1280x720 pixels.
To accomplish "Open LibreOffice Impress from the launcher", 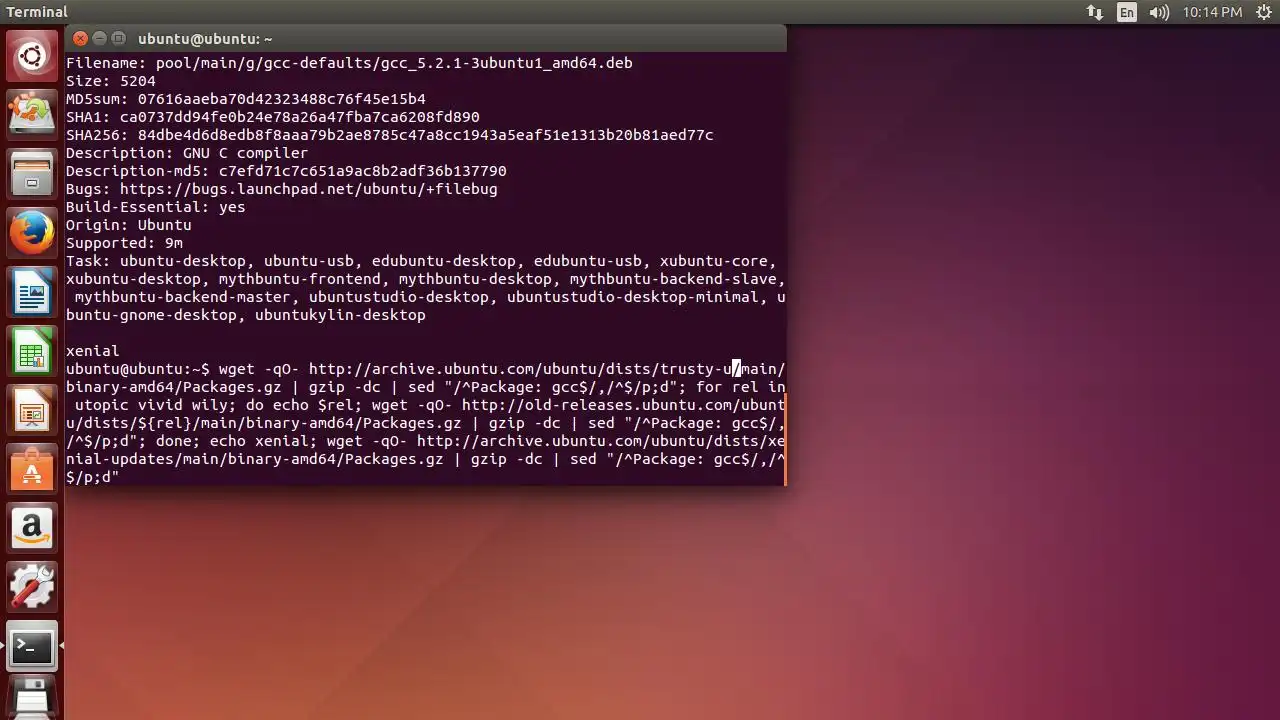I will 32,412.
